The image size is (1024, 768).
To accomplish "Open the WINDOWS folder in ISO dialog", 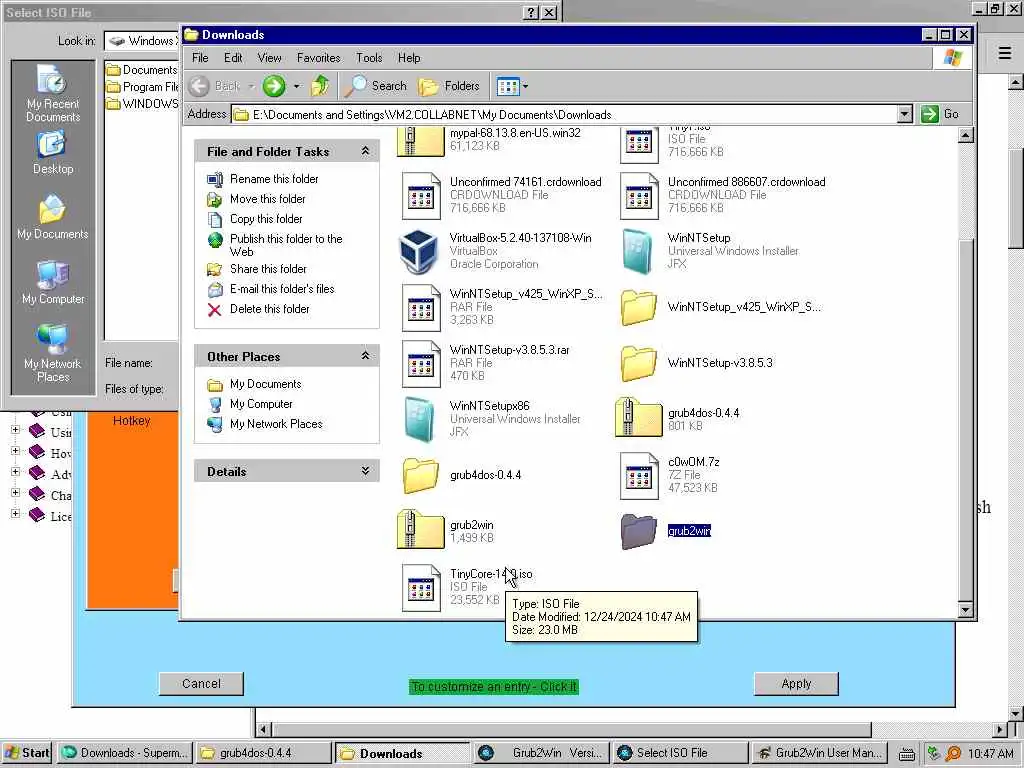I will click(x=142, y=104).
